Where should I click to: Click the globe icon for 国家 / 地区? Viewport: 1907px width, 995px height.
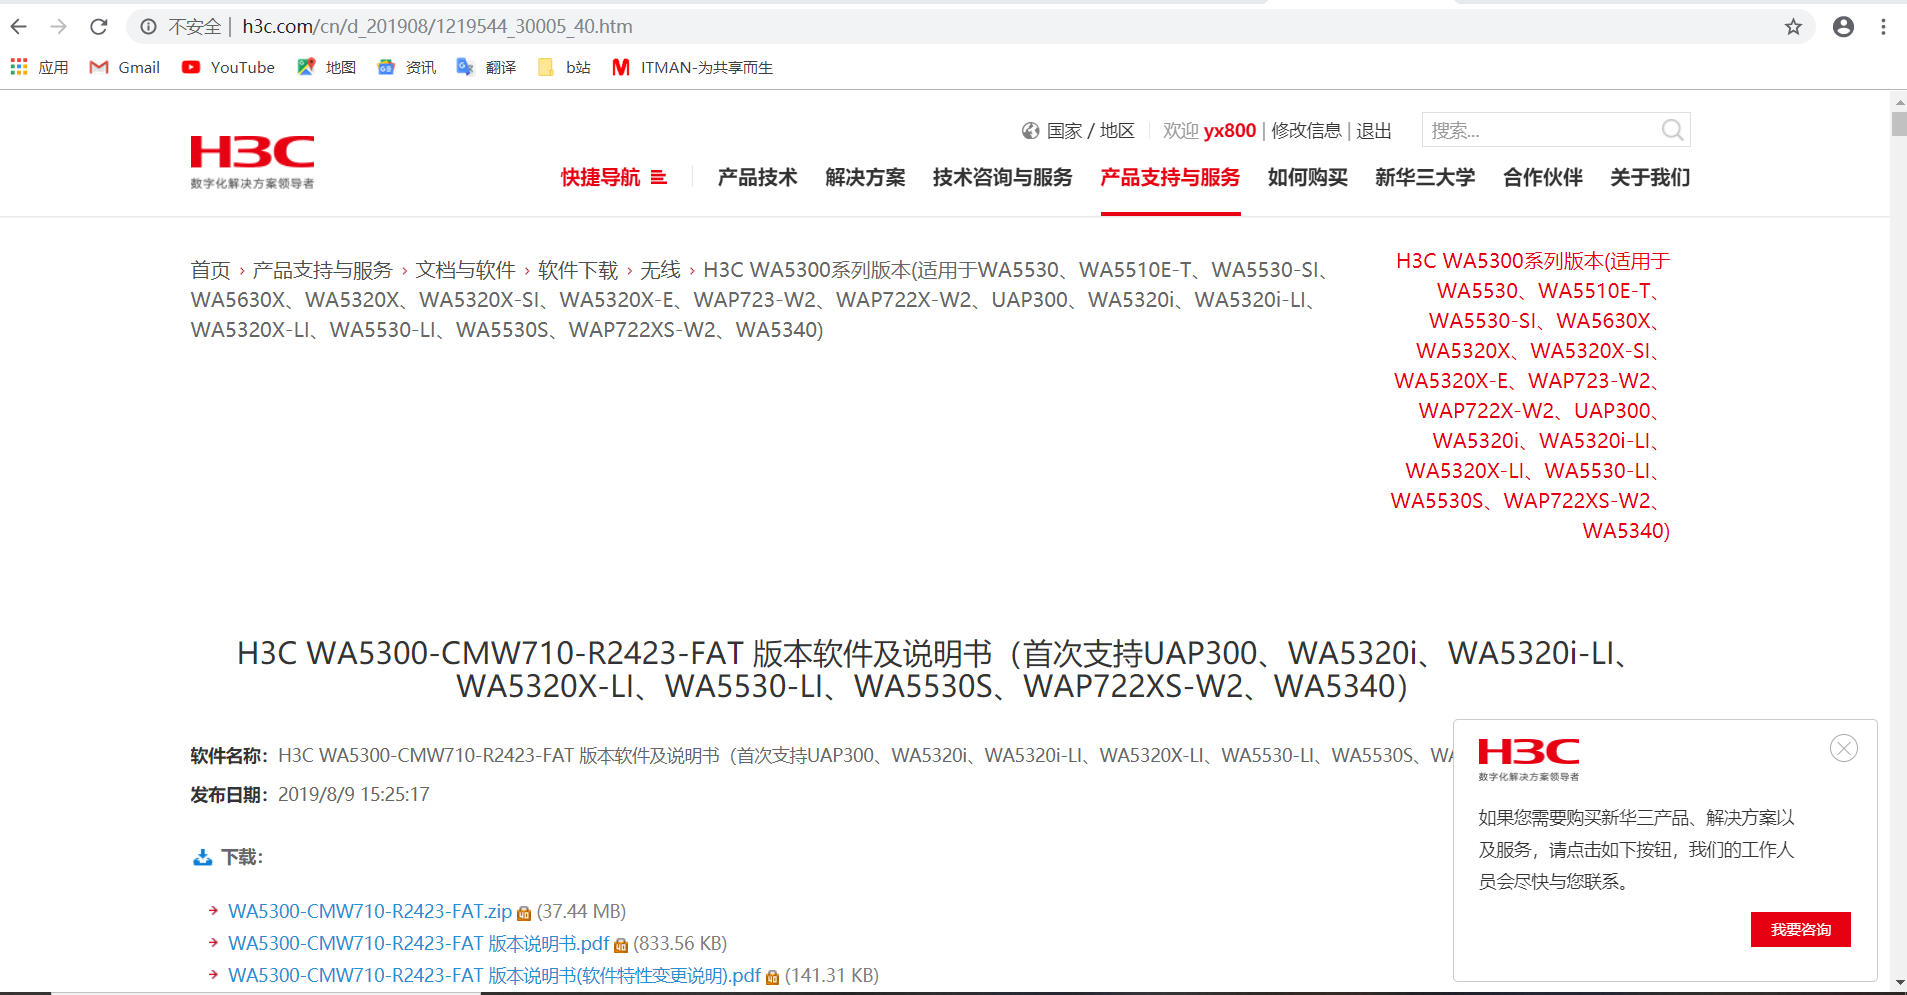[x=1030, y=131]
